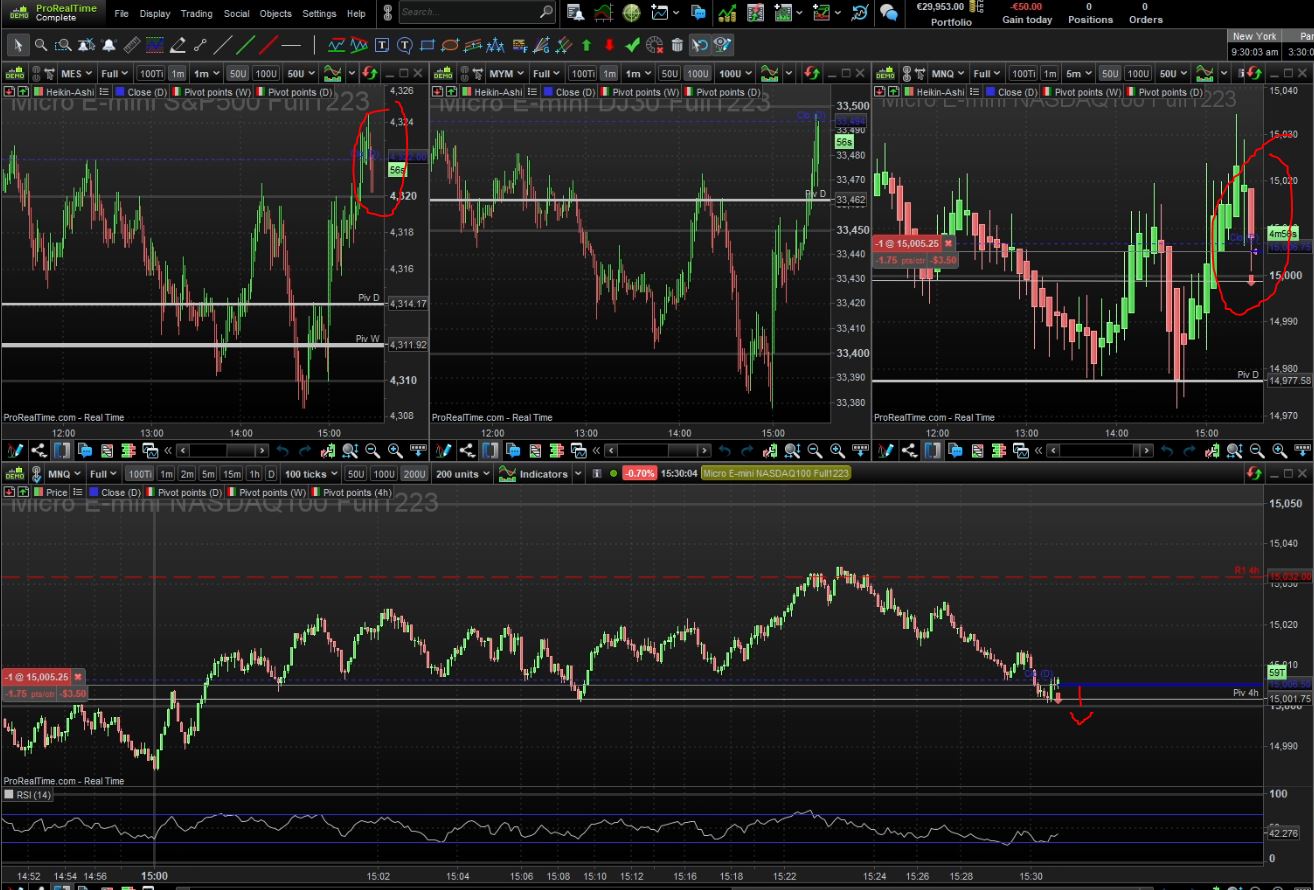Close the -1 @ 15,005.25 position in bottom chart
Viewport: 1314px width, 890px height.
tap(78, 677)
